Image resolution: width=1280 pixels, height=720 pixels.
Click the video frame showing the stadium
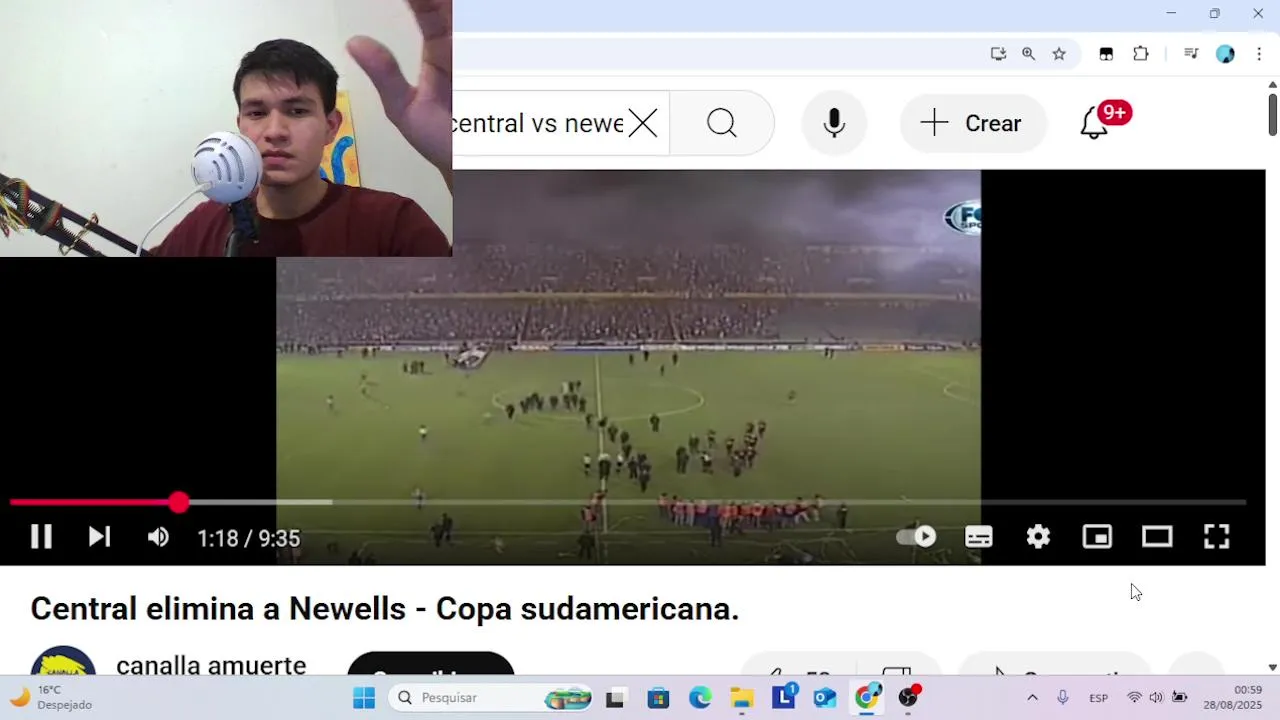628,367
